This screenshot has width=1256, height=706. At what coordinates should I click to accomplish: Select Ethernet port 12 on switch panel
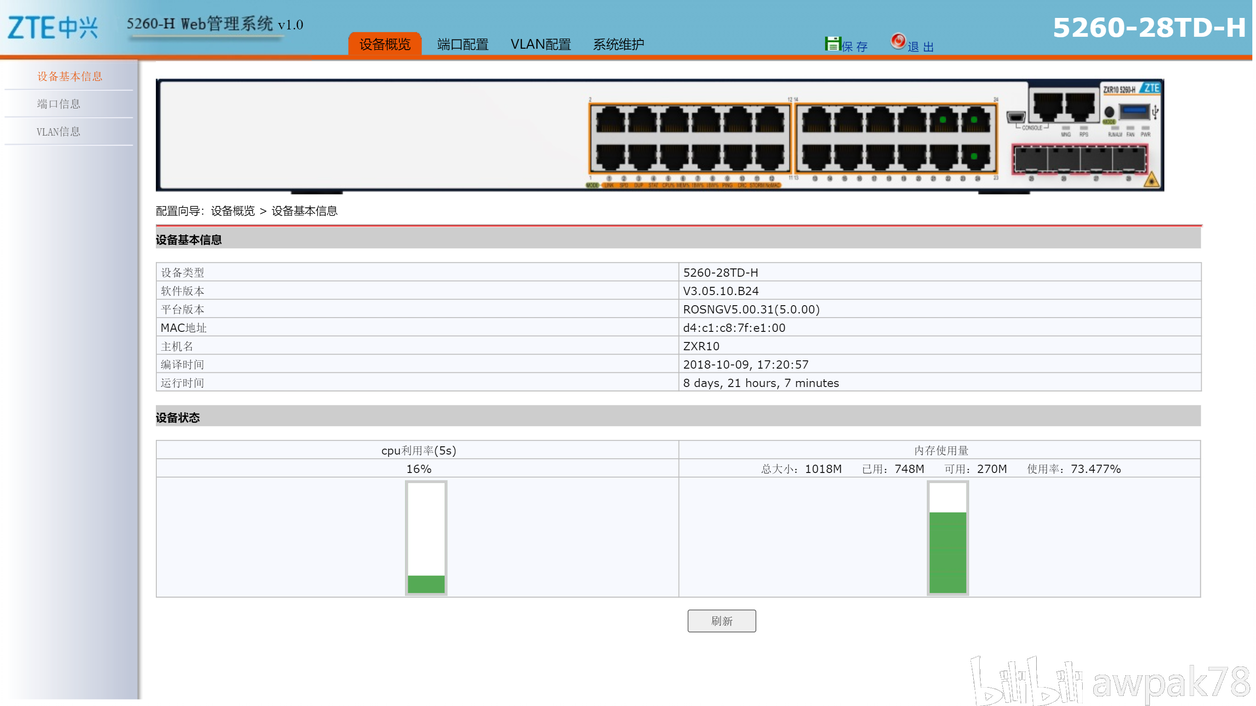coord(770,120)
